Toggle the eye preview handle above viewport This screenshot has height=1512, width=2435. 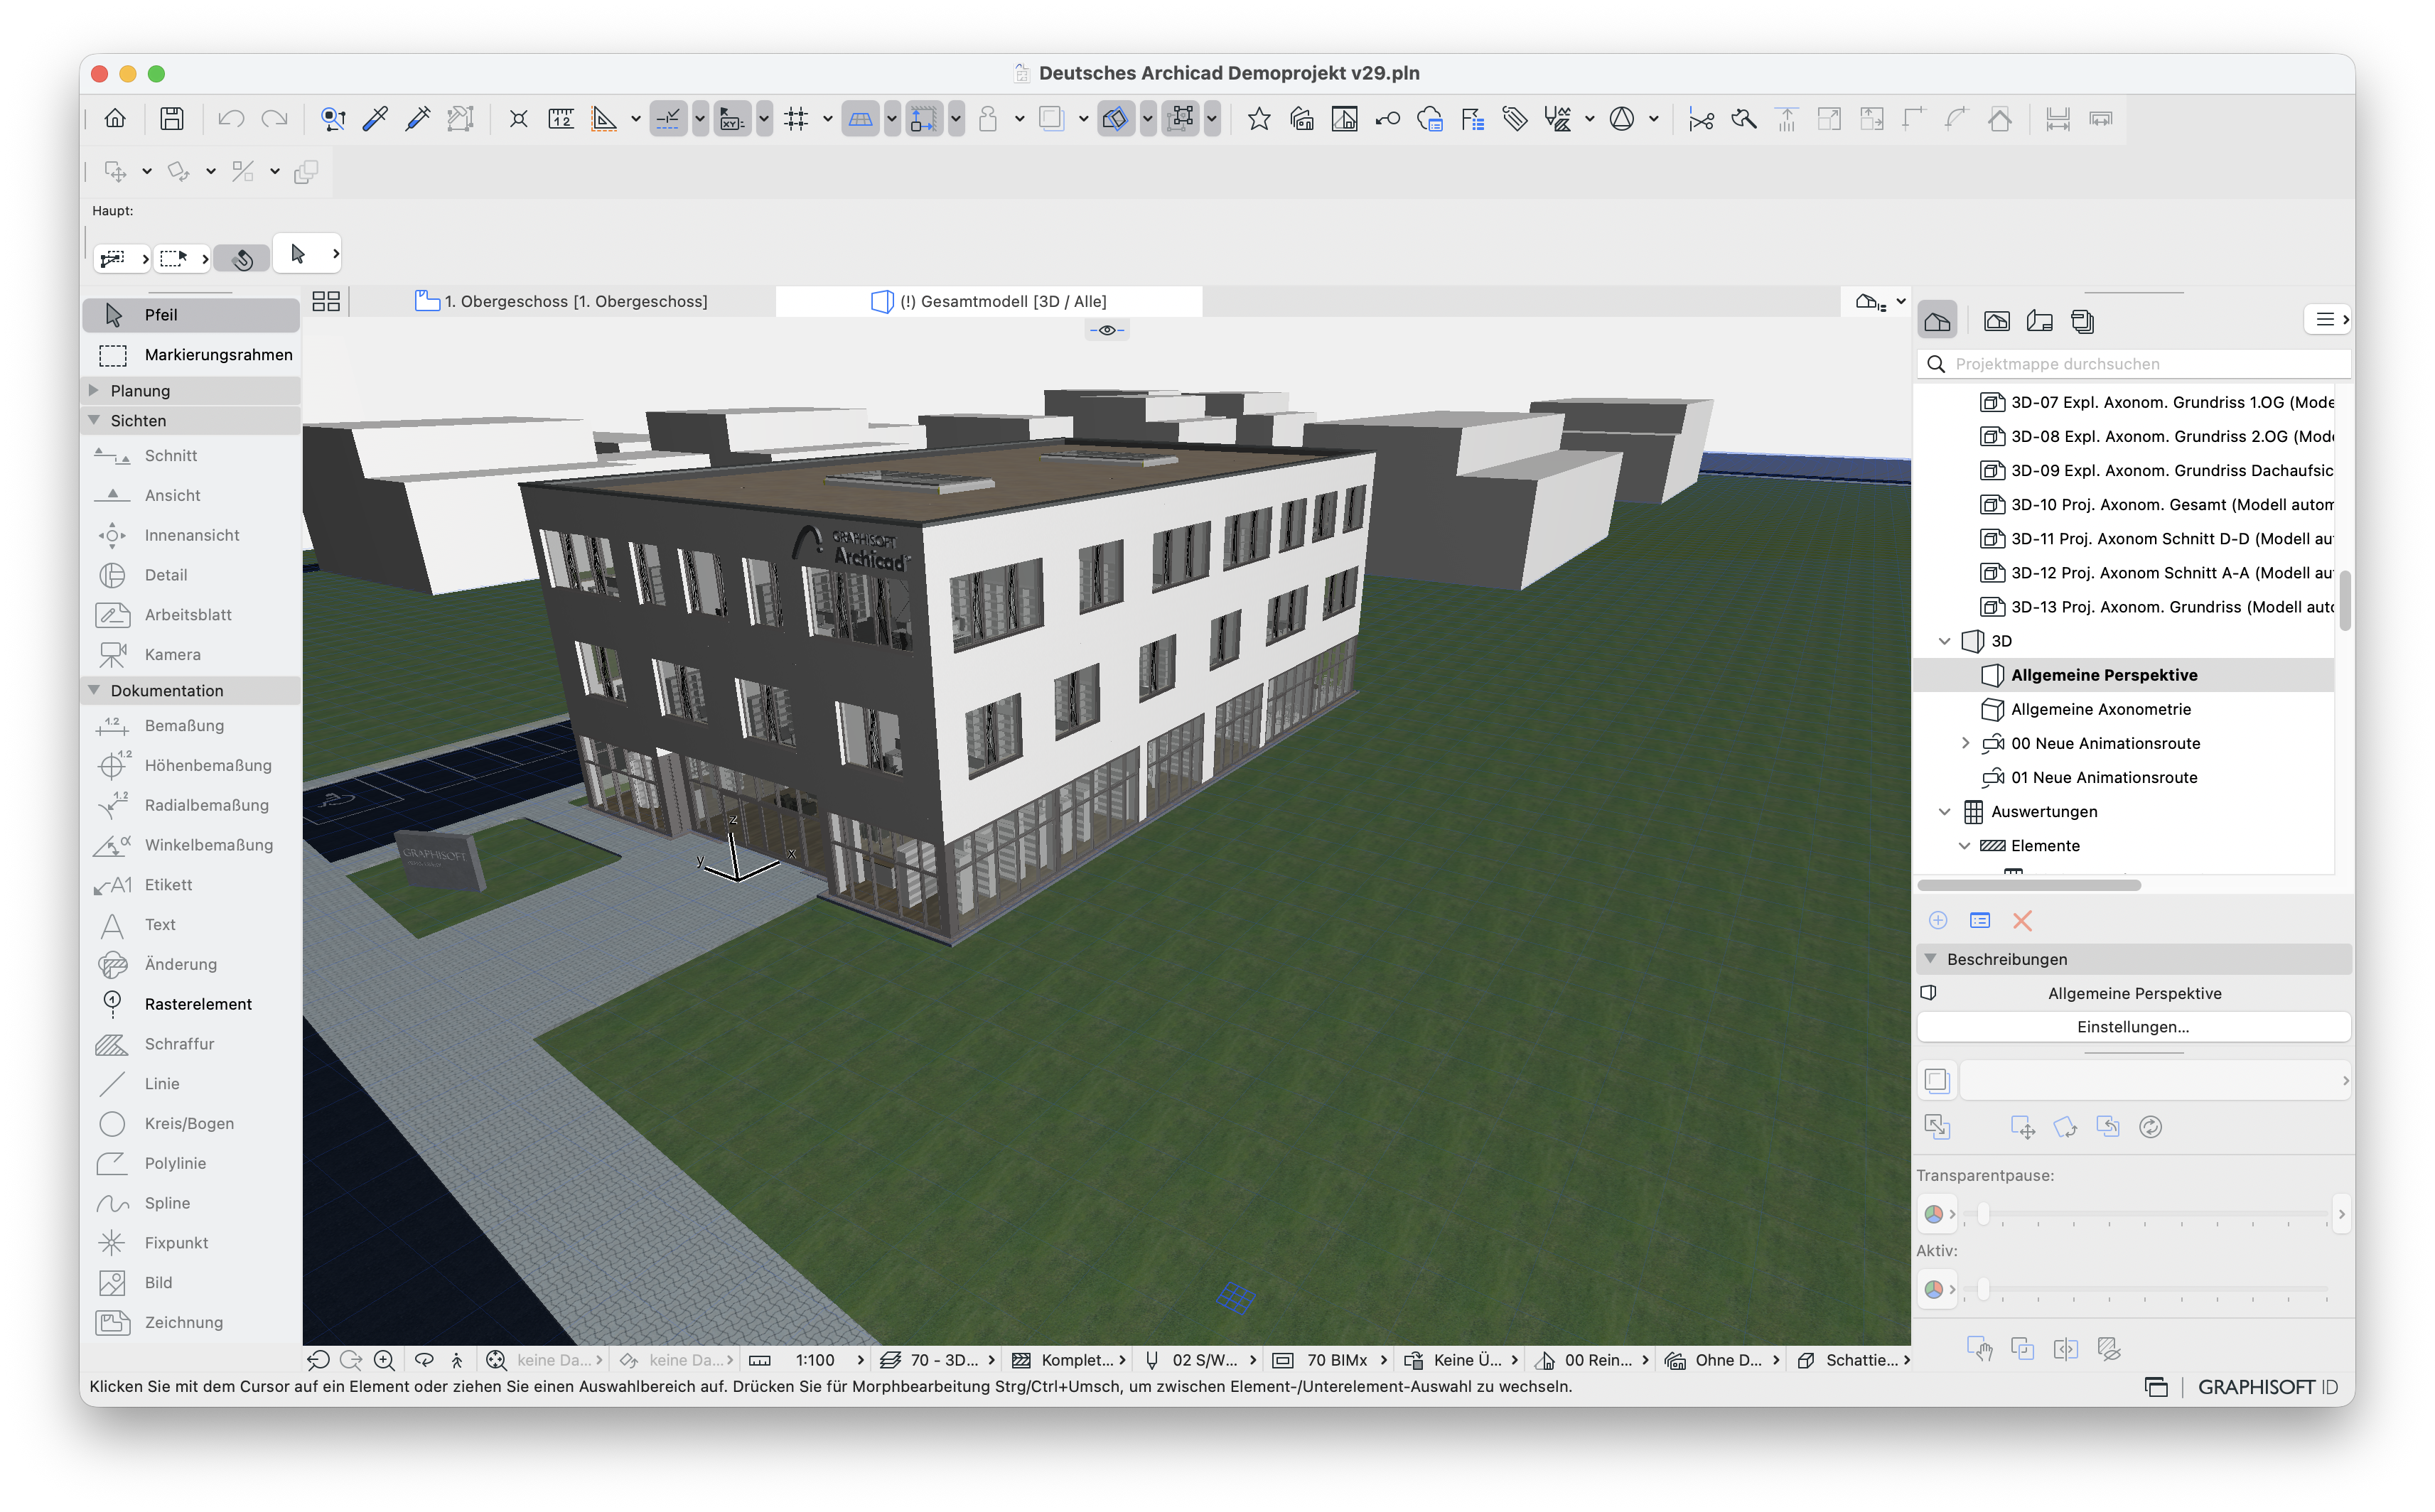[1107, 330]
